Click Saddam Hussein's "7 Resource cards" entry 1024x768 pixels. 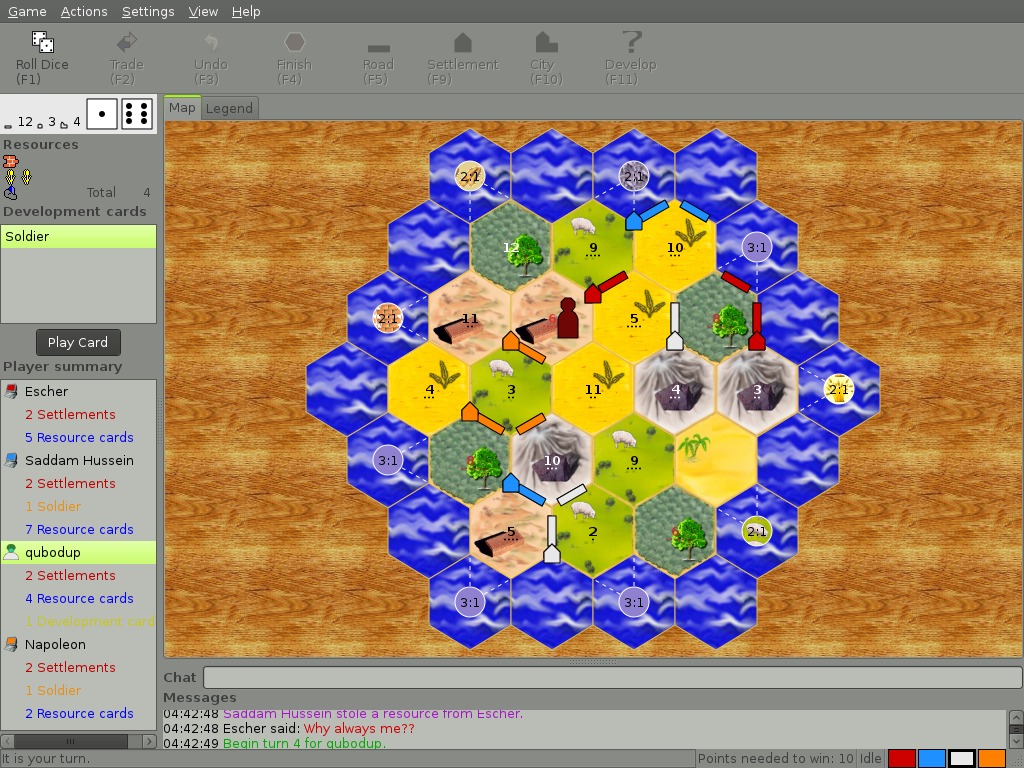[79, 530]
